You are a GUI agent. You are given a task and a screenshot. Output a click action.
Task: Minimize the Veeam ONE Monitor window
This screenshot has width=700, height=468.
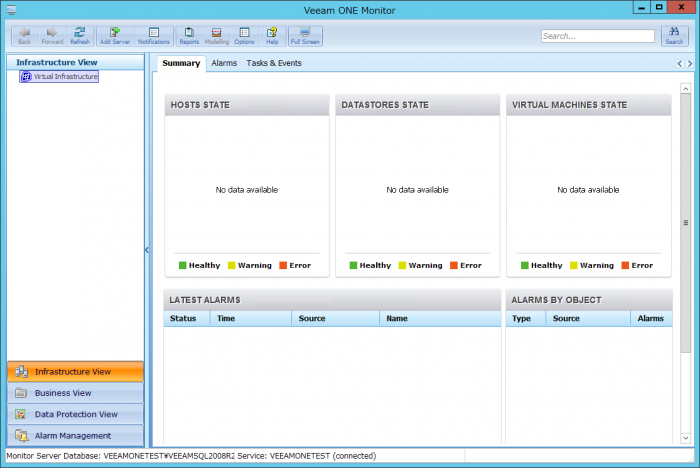coord(642,7)
